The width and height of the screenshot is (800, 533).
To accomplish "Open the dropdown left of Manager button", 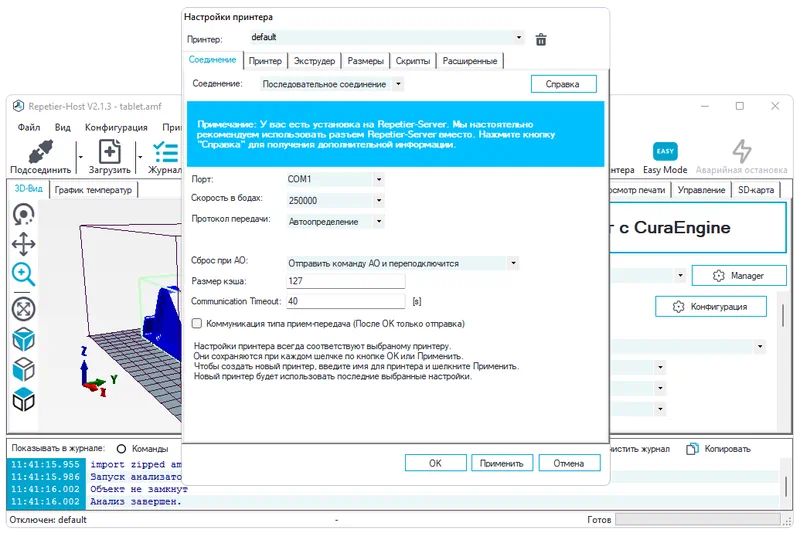I will click(x=680, y=275).
